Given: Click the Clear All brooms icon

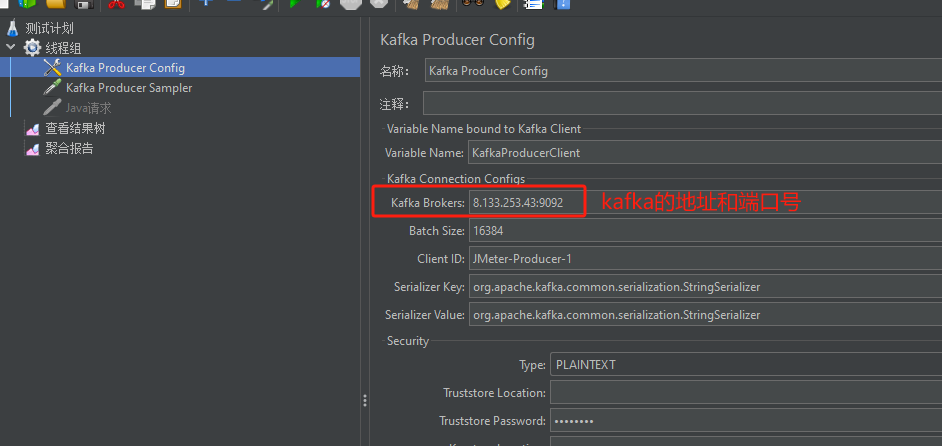Looking at the screenshot, I should coord(439,3).
